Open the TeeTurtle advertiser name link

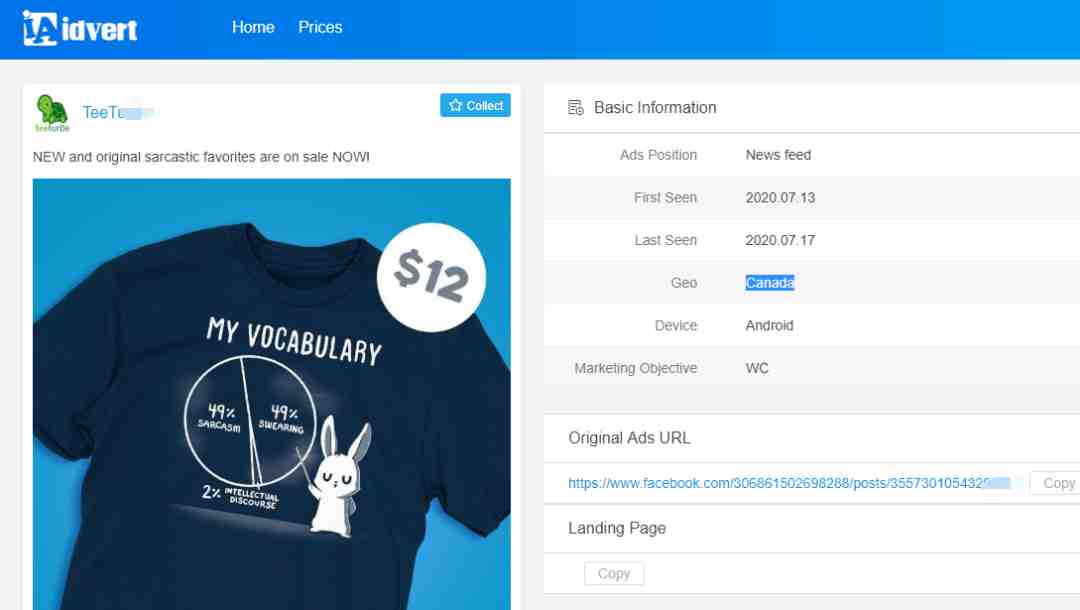tap(117, 112)
